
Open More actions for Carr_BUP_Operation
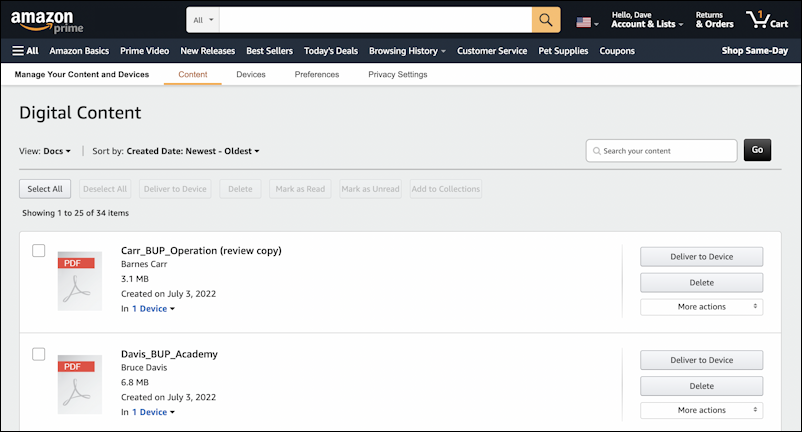pos(701,307)
